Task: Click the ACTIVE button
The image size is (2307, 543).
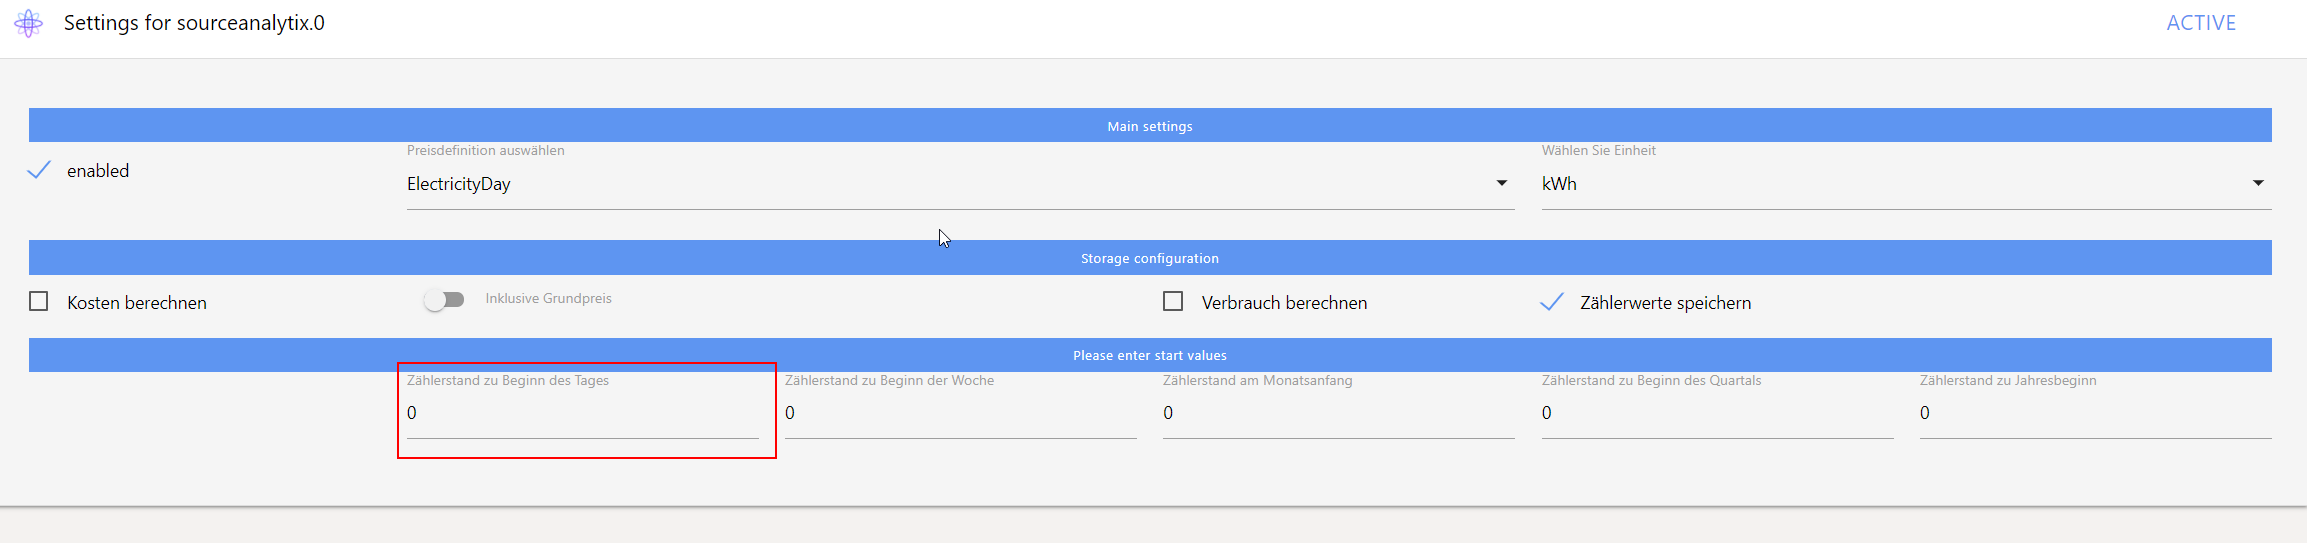Action: click(x=2200, y=23)
